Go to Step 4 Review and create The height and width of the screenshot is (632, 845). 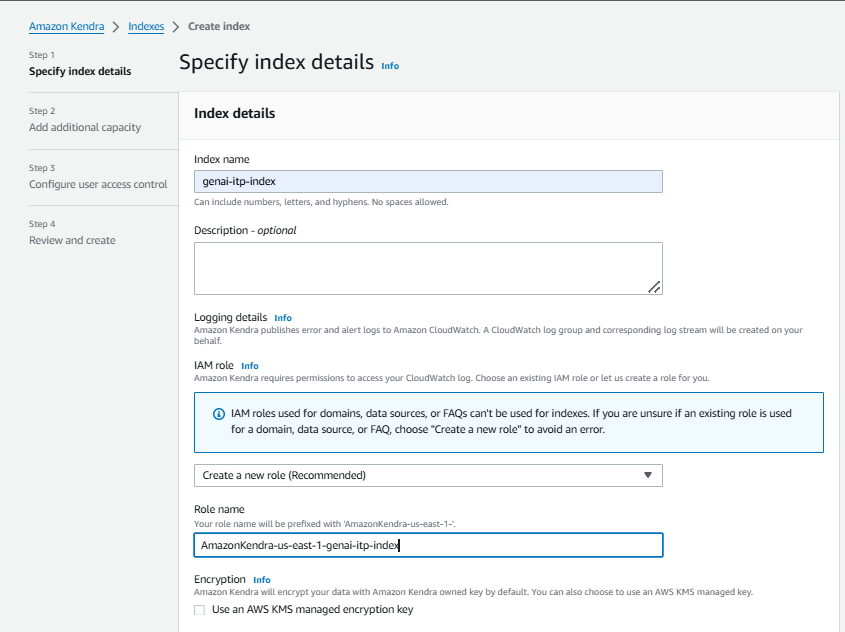click(x=72, y=240)
